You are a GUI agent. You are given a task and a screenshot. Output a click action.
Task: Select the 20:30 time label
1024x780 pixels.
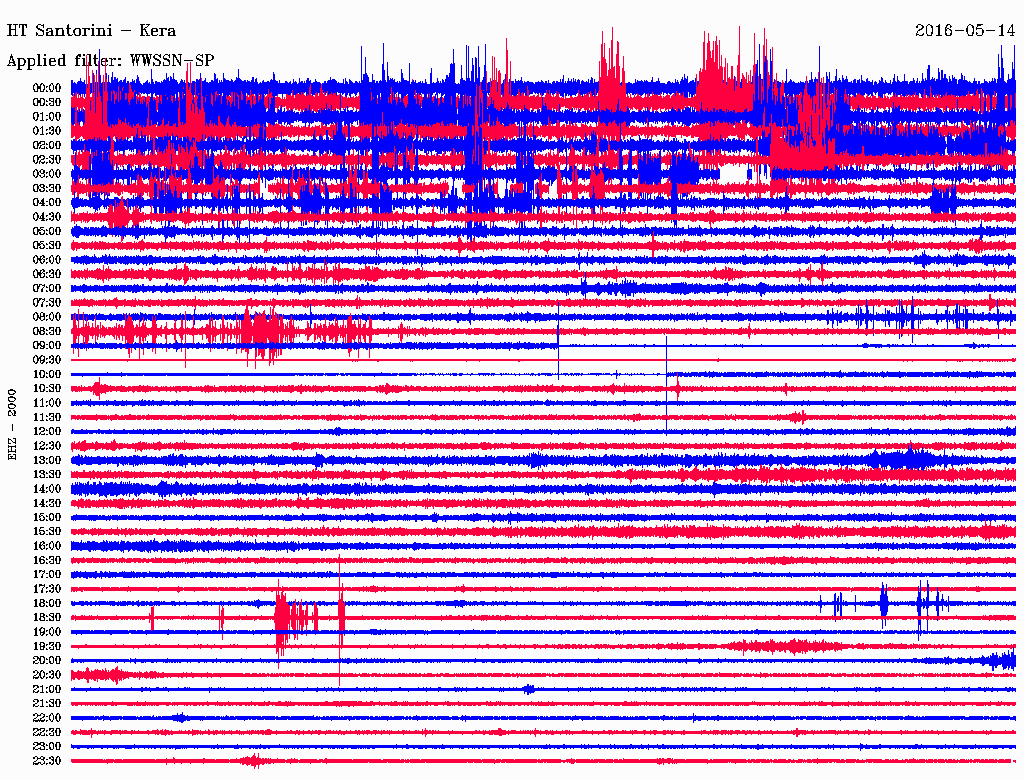pos(47,675)
